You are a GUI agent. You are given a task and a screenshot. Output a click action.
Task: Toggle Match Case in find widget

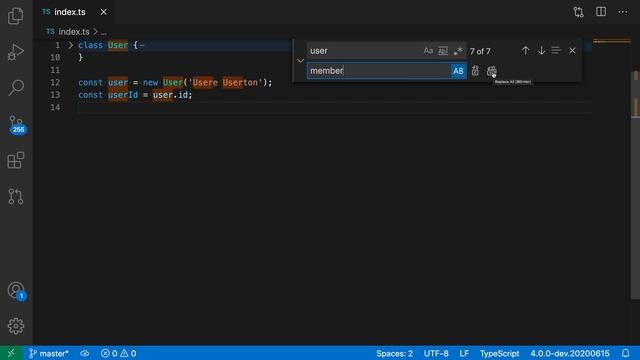click(x=428, y=51)
